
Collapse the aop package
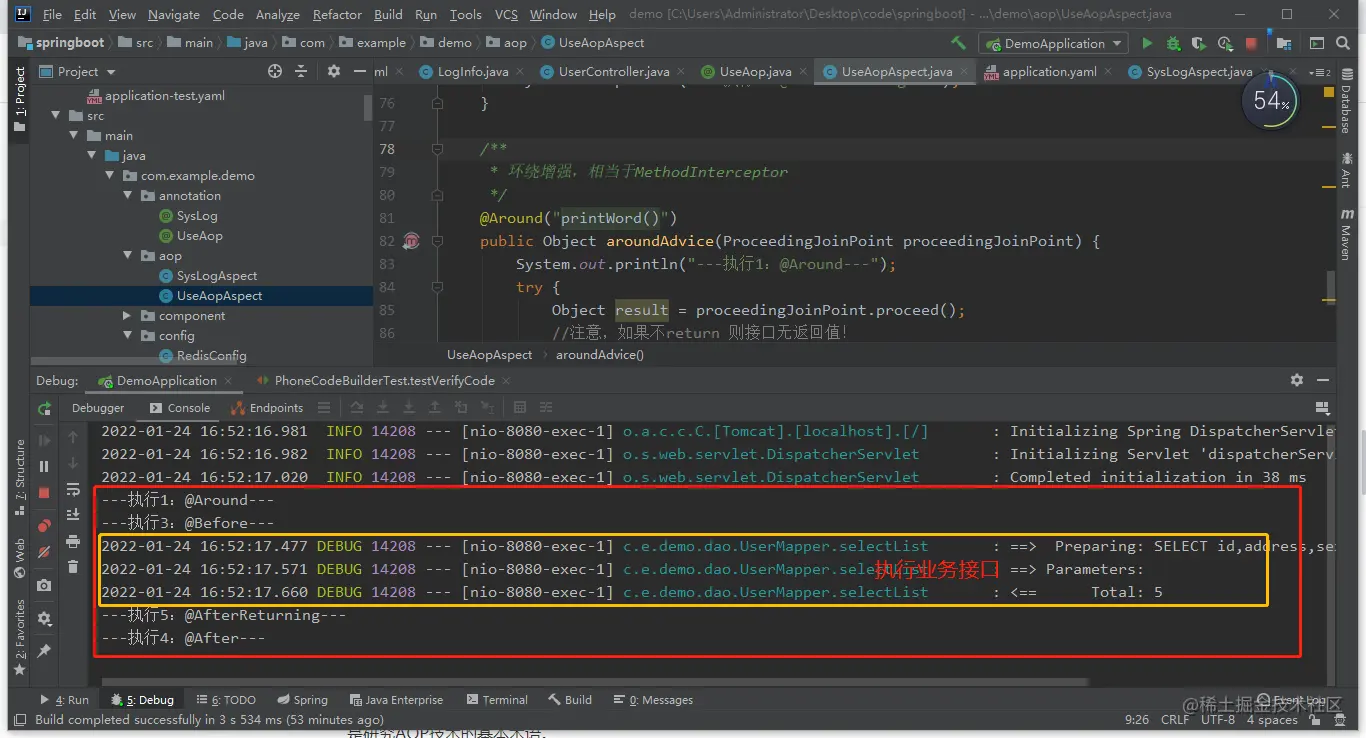[128, 256]
